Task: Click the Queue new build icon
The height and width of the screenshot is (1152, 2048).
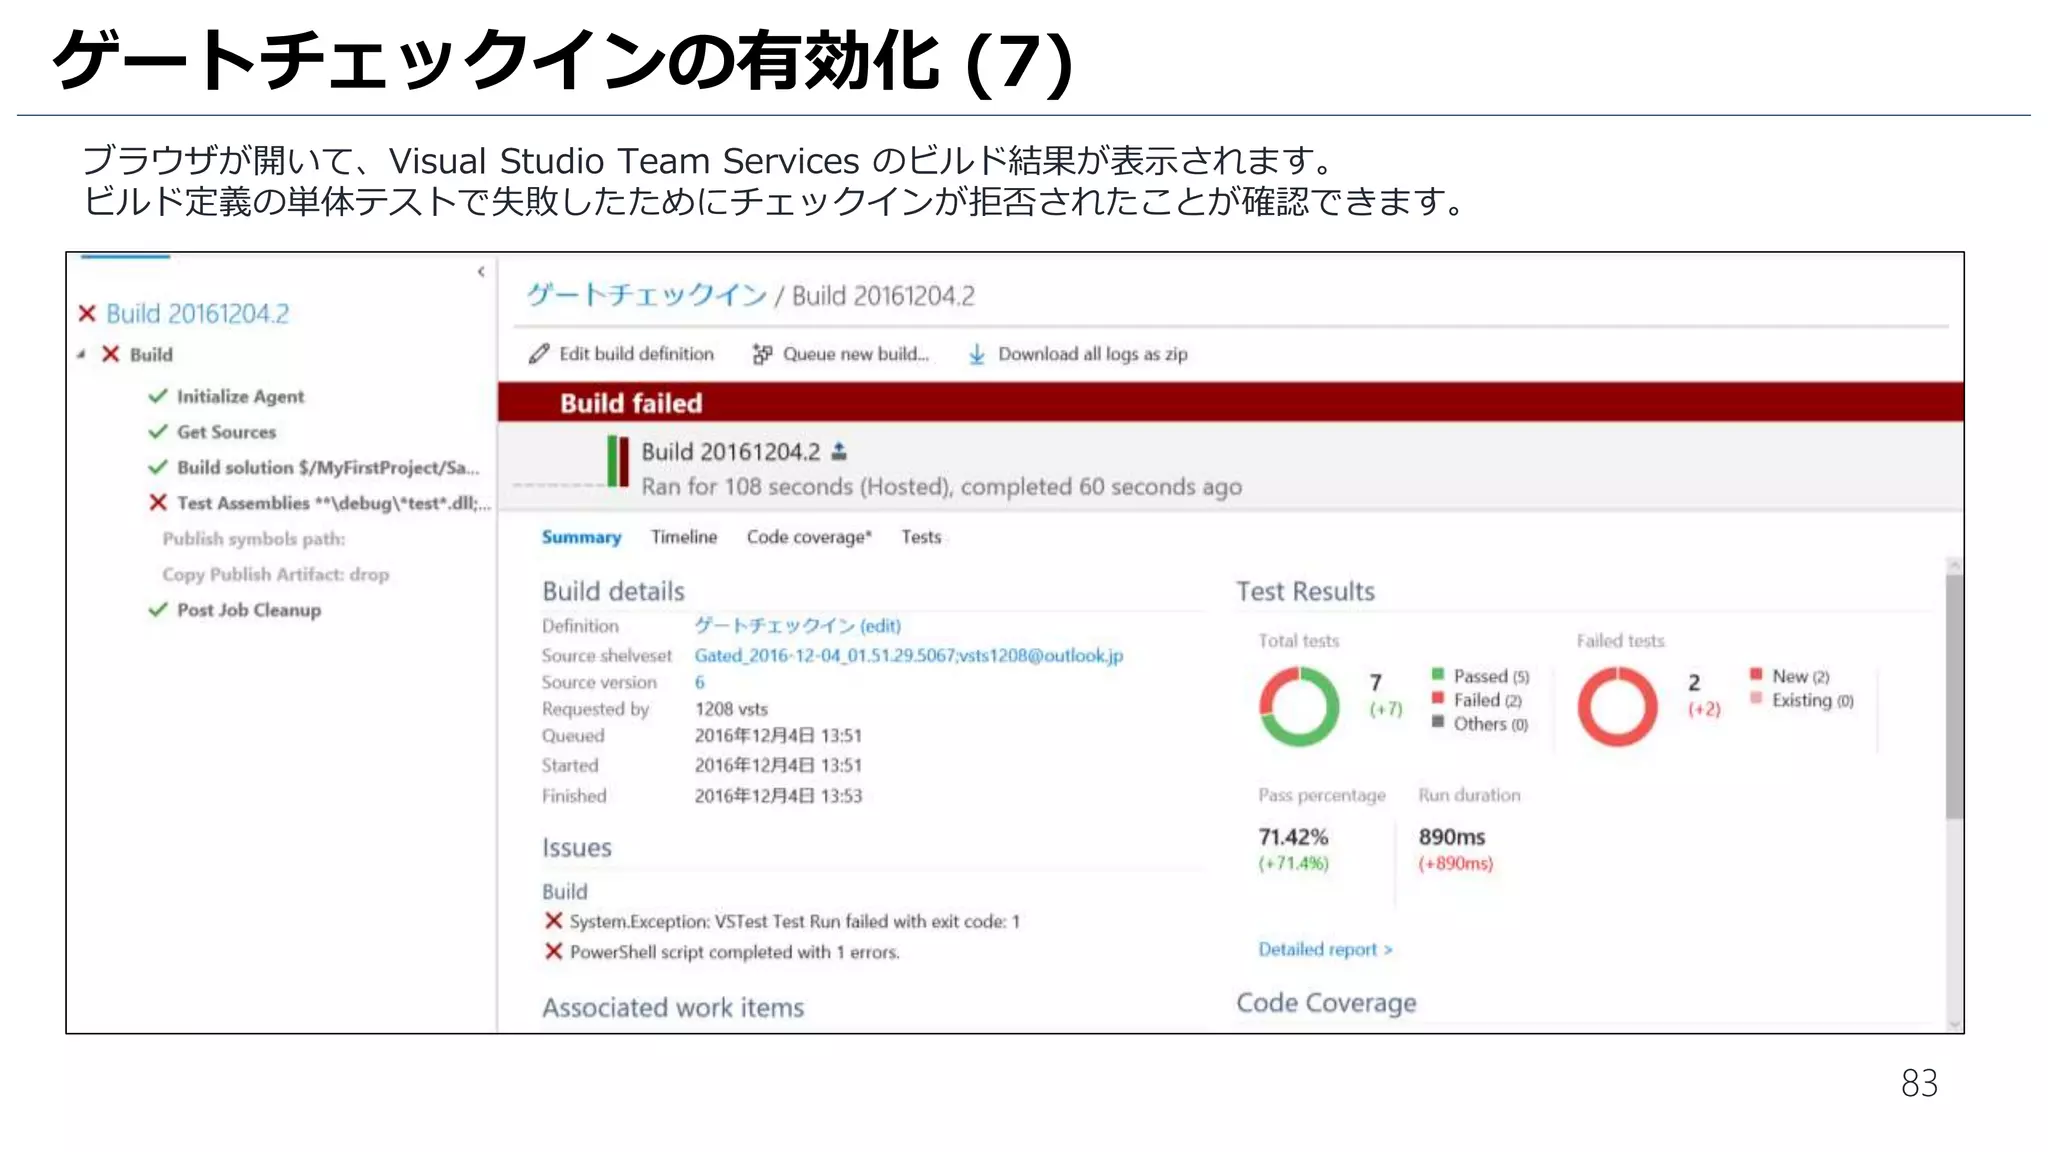Action: click(x=762, y=354)
